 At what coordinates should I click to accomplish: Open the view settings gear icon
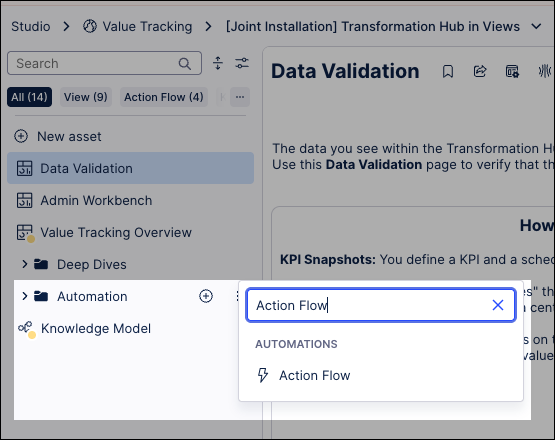[512, 72]
